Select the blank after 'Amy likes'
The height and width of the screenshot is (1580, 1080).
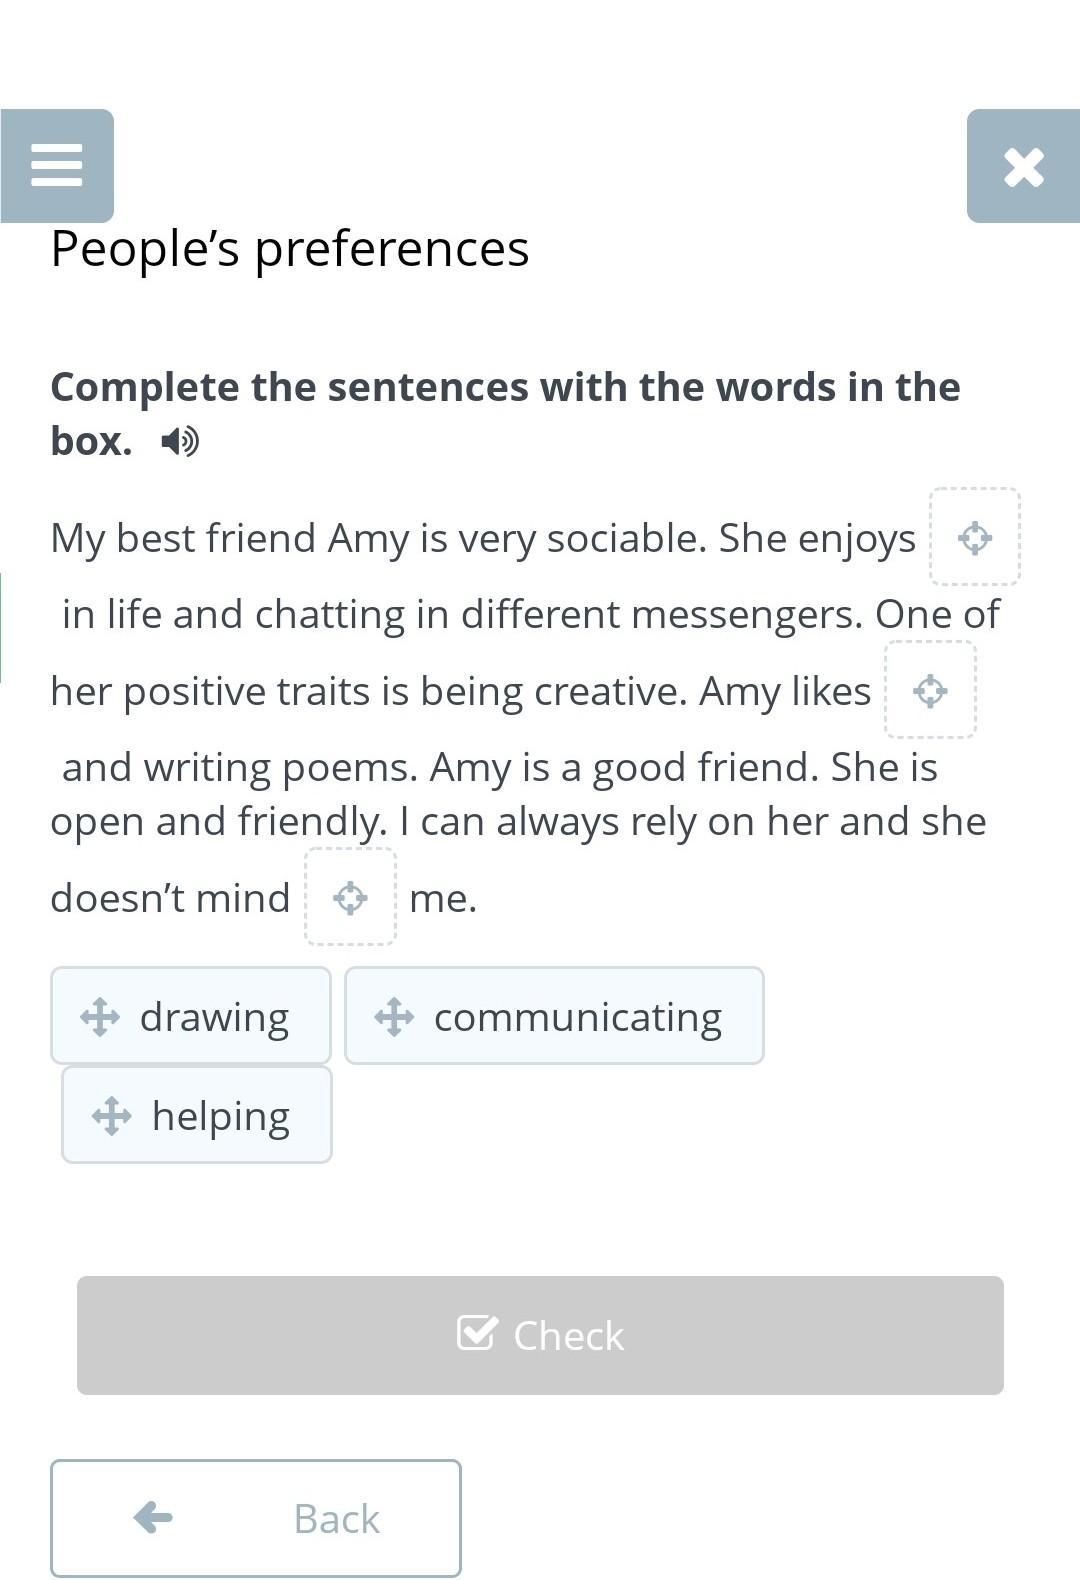pyautogui.click(x=931, y=690)
